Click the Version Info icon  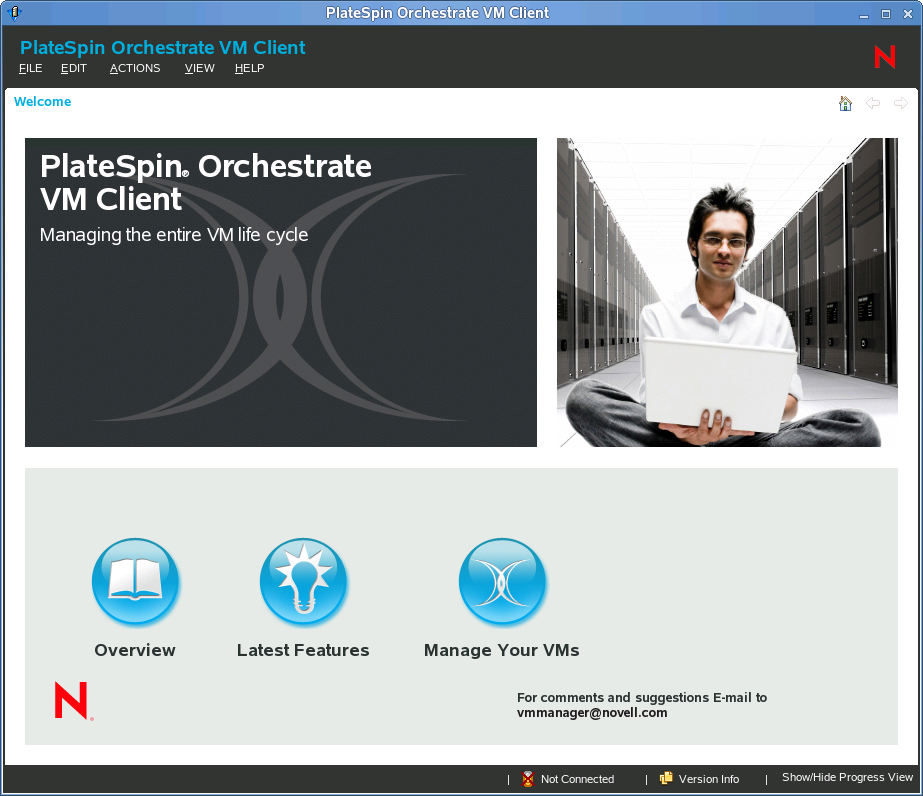coord(666,778)
